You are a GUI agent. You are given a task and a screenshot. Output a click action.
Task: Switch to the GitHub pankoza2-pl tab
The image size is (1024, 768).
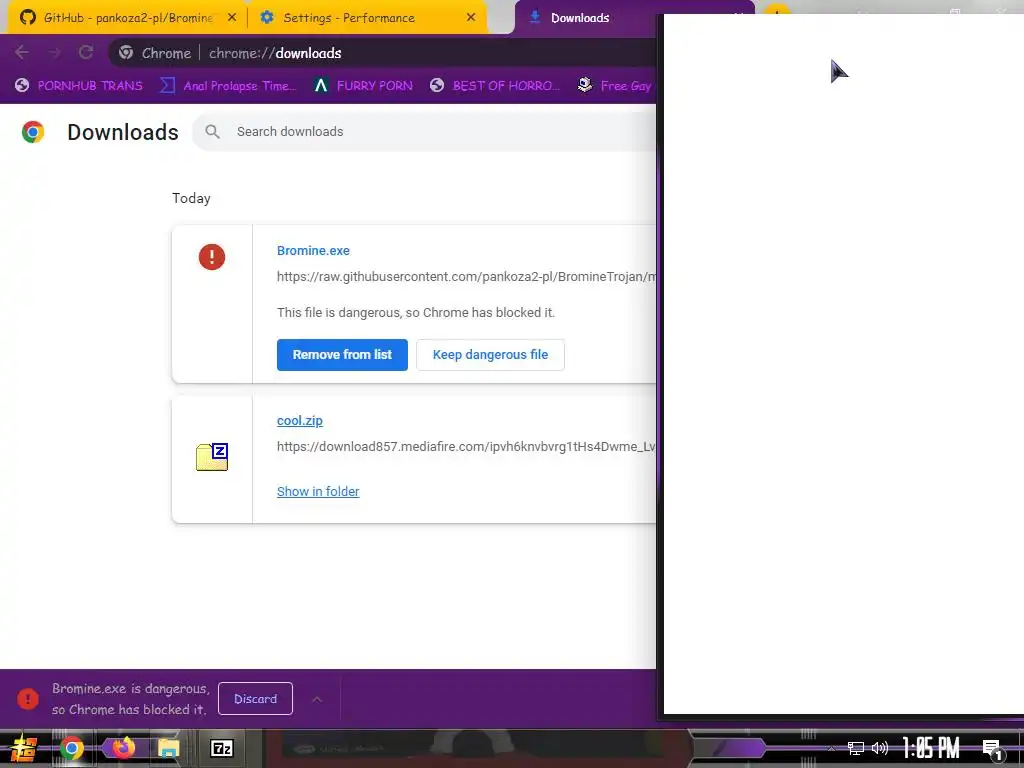[x=128, y=18]
